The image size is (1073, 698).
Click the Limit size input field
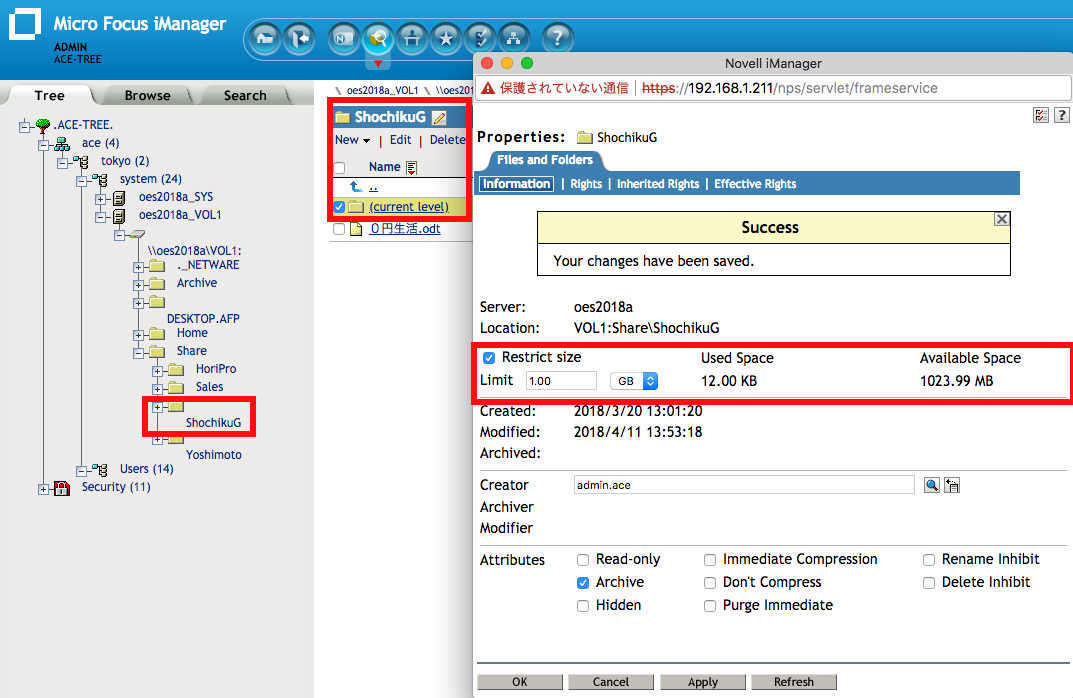561,381
